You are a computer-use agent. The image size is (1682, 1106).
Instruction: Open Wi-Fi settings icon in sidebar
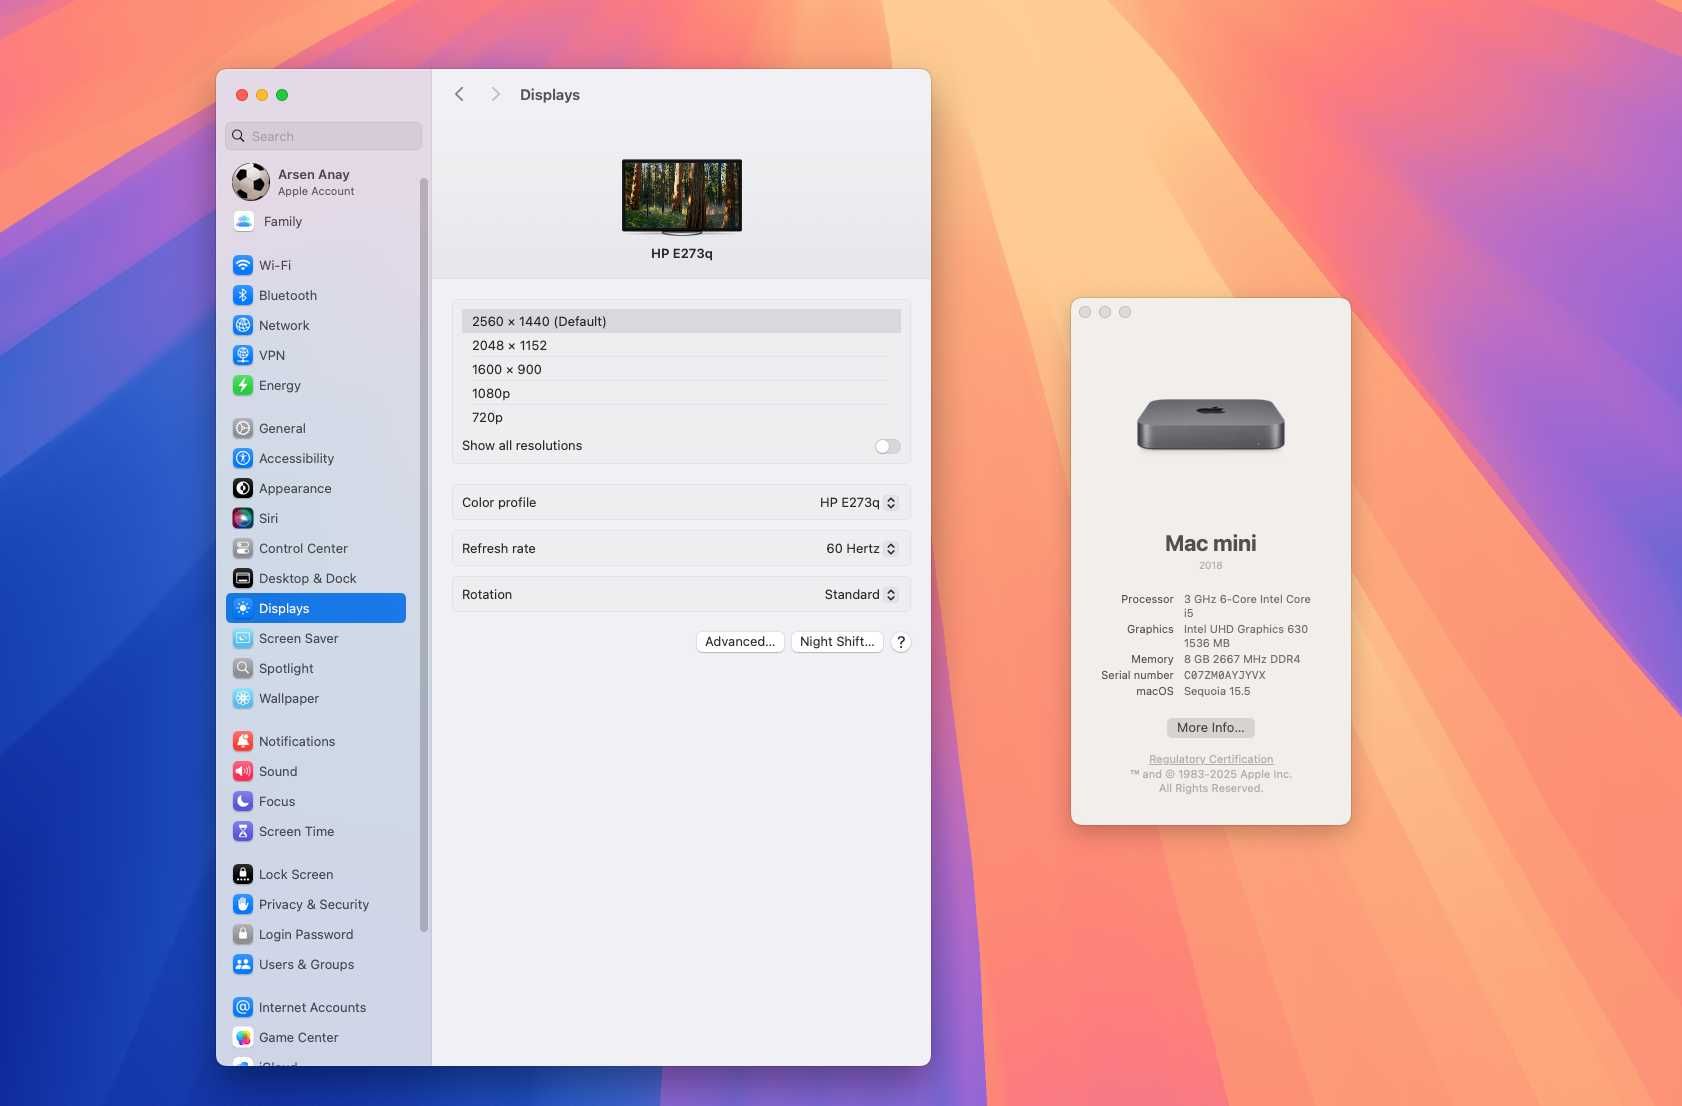(243, 265)
